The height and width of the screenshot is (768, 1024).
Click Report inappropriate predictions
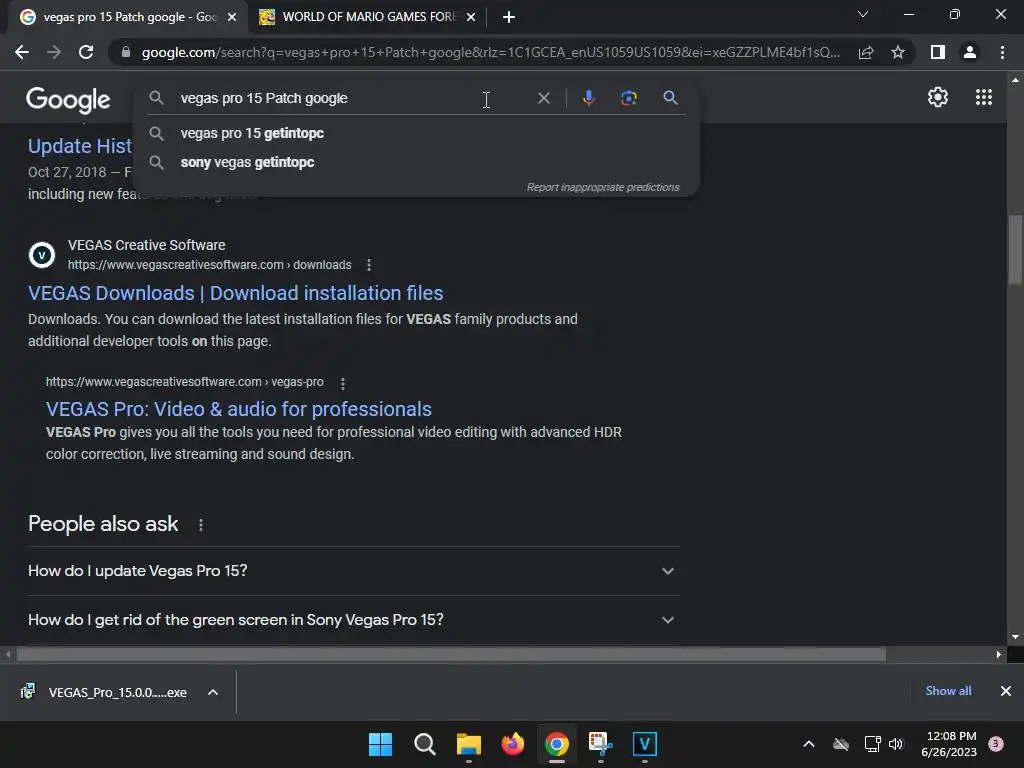pos(603,187)
